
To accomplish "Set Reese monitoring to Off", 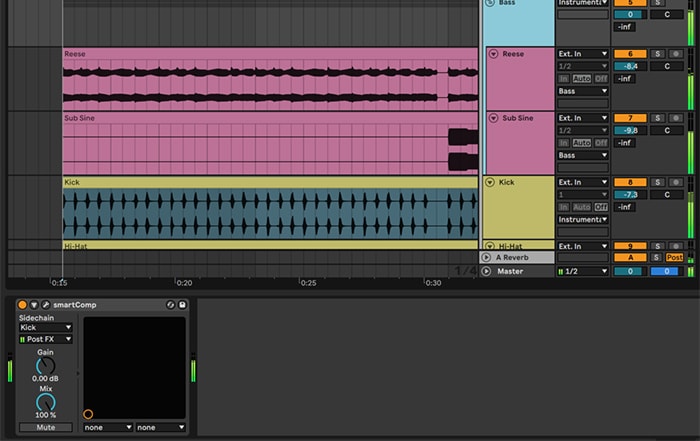I will pos(601,79).
